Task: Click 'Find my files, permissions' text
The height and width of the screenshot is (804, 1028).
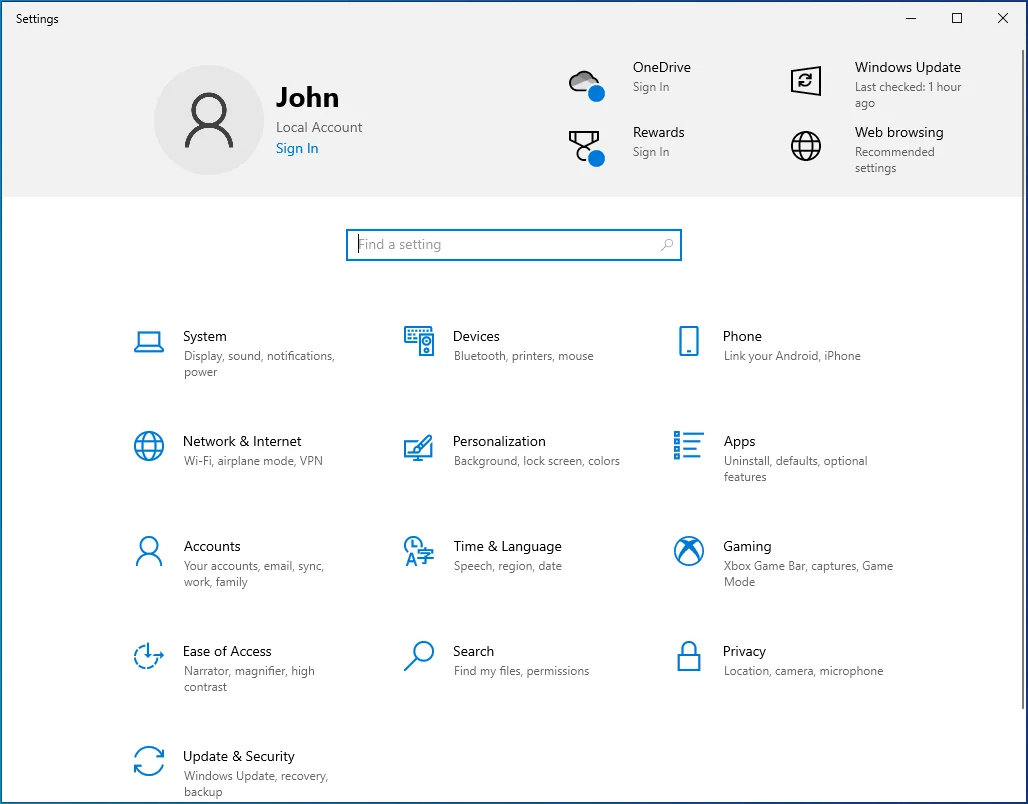Action: 521,670
